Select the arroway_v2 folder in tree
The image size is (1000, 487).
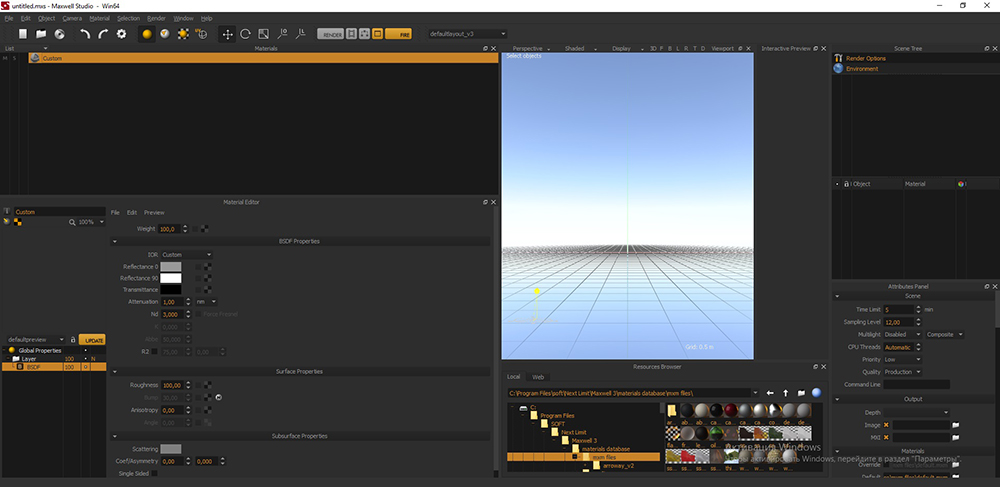click(x=619, y=466)
